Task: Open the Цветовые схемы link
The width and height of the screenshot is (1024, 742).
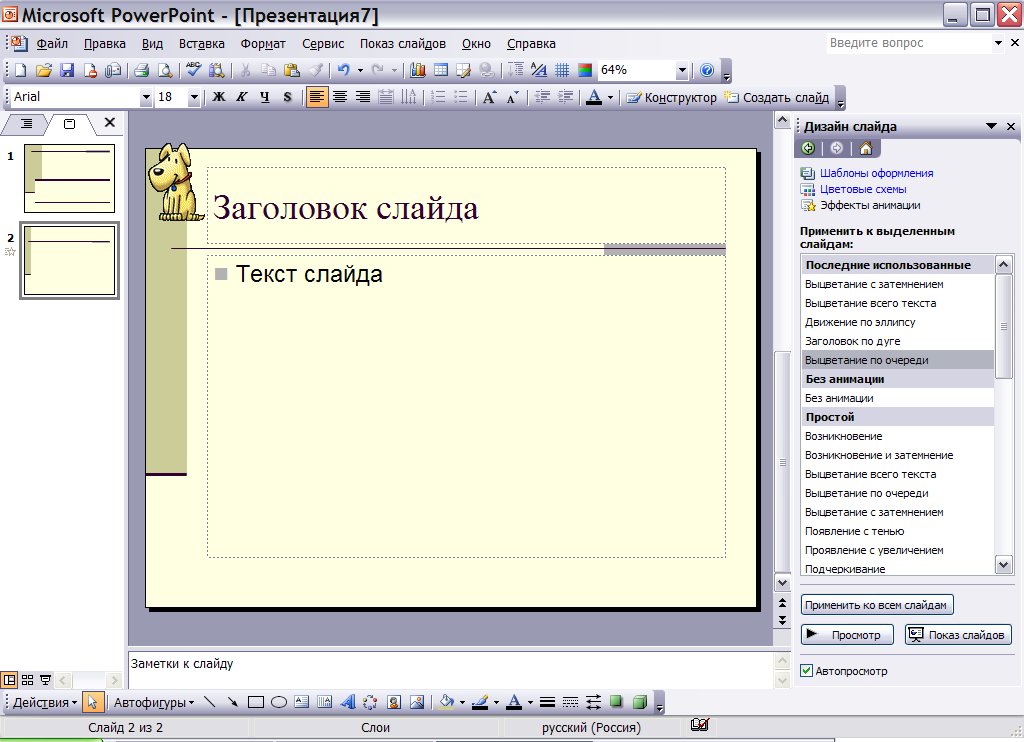Action: 863,189
